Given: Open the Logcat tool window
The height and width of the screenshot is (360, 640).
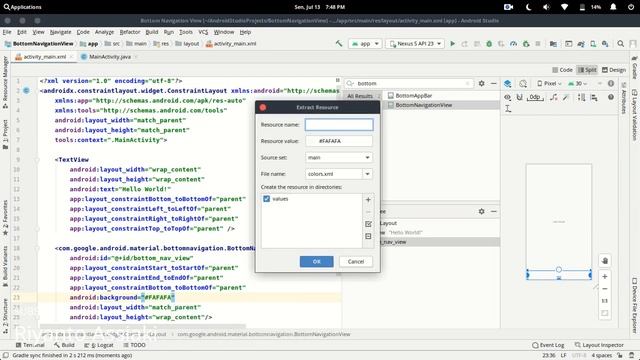Looking at the screenshot, I should pos(98,345).
